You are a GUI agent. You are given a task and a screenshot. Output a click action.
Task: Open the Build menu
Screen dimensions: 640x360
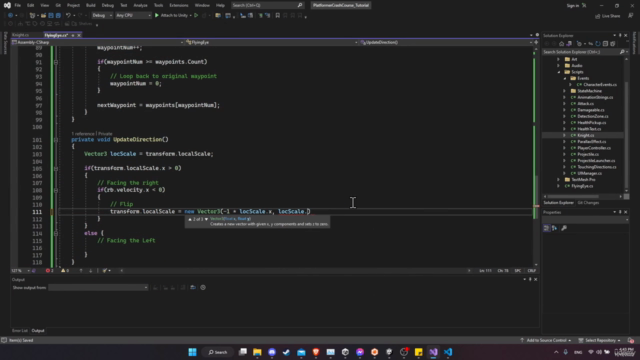(91, 5)
